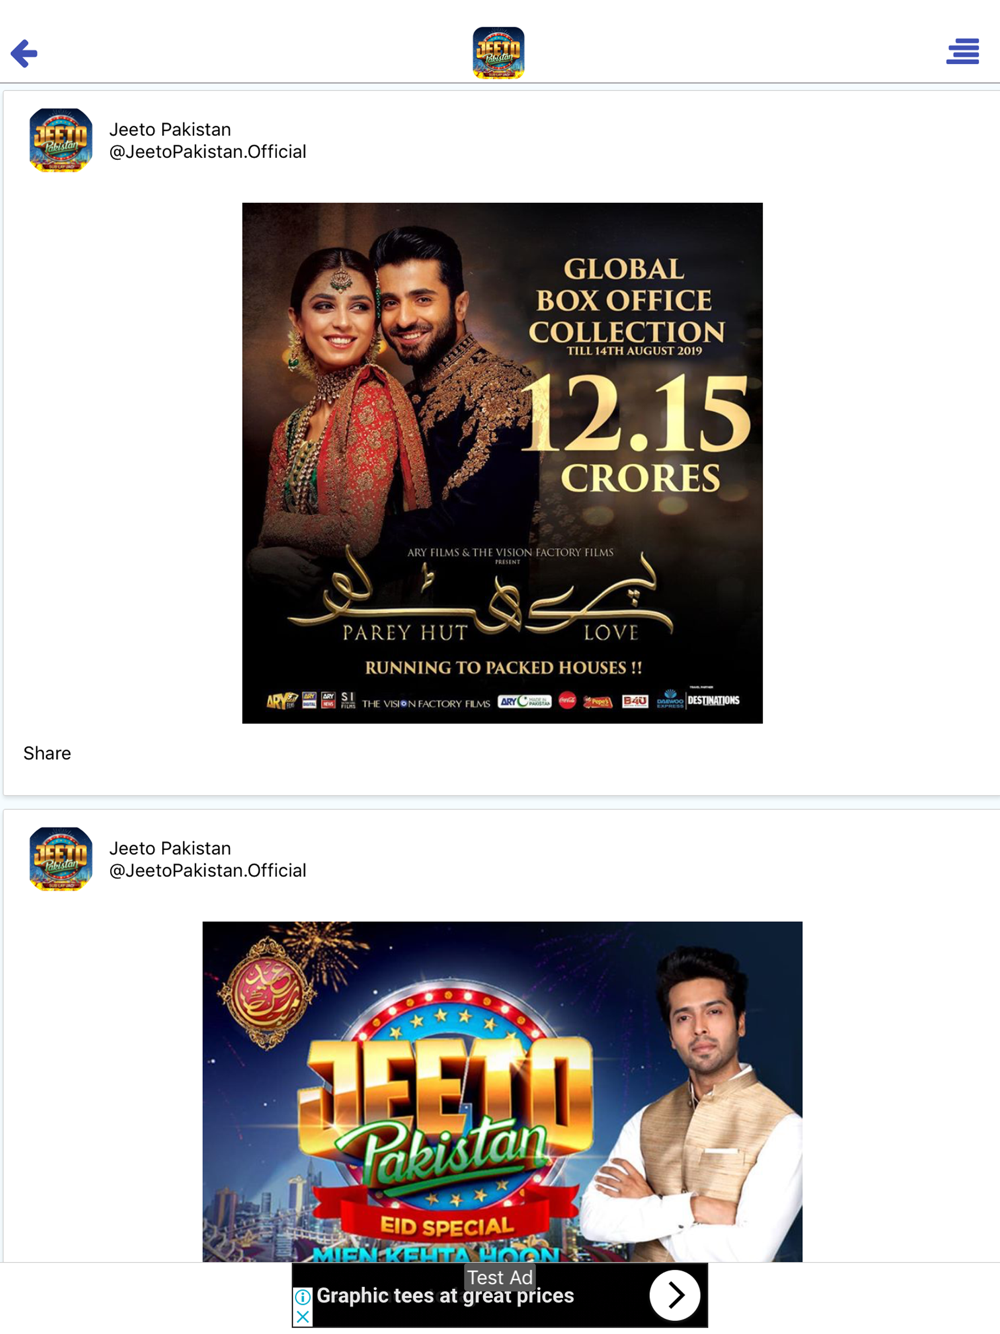Image resolution: width=1000 pixels, height=1334 pixels.
Task: Tap the Jeeto Pakistan logo in header
Action: (498, 53)
